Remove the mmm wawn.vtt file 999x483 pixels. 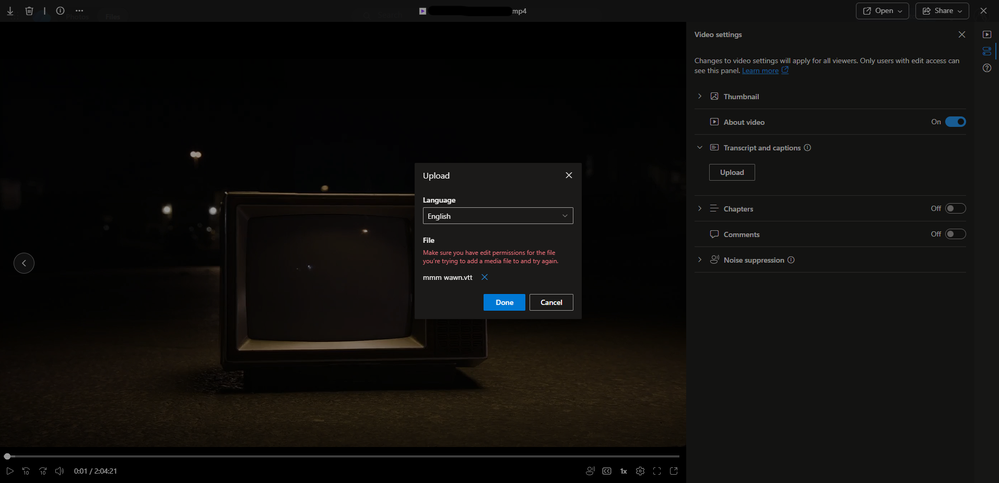pyautogui.click(x=484, y=277)
